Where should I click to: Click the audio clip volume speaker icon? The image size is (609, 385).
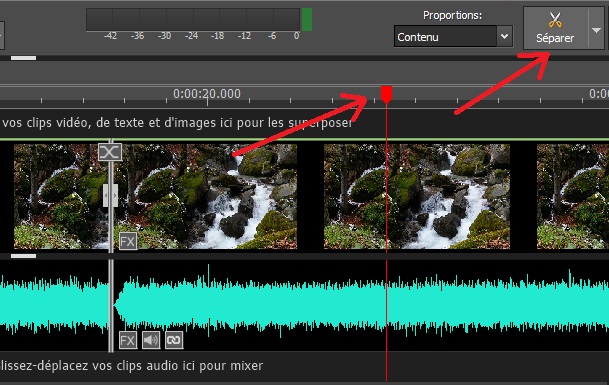coord(151,341)
